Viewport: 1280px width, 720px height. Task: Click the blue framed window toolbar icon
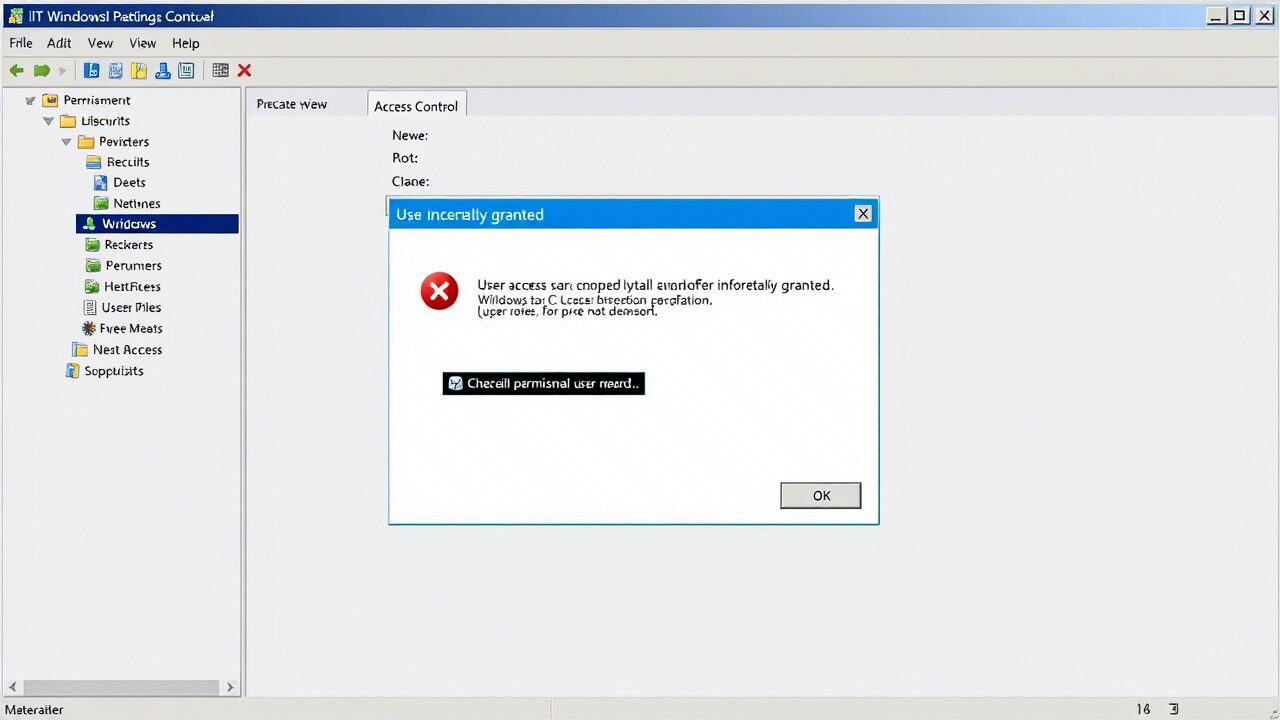[x=186, y=71]
